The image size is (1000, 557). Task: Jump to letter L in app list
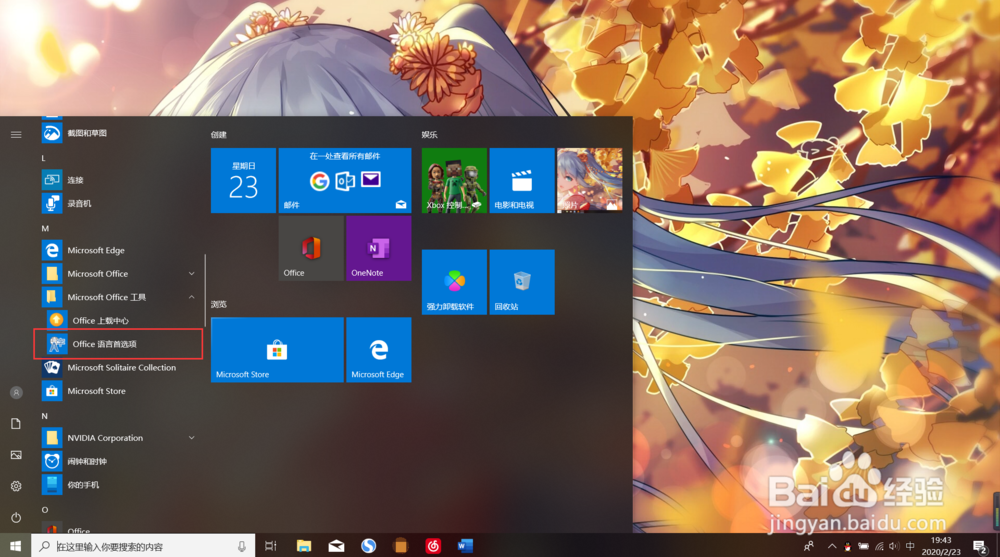(x=43, y=158)
